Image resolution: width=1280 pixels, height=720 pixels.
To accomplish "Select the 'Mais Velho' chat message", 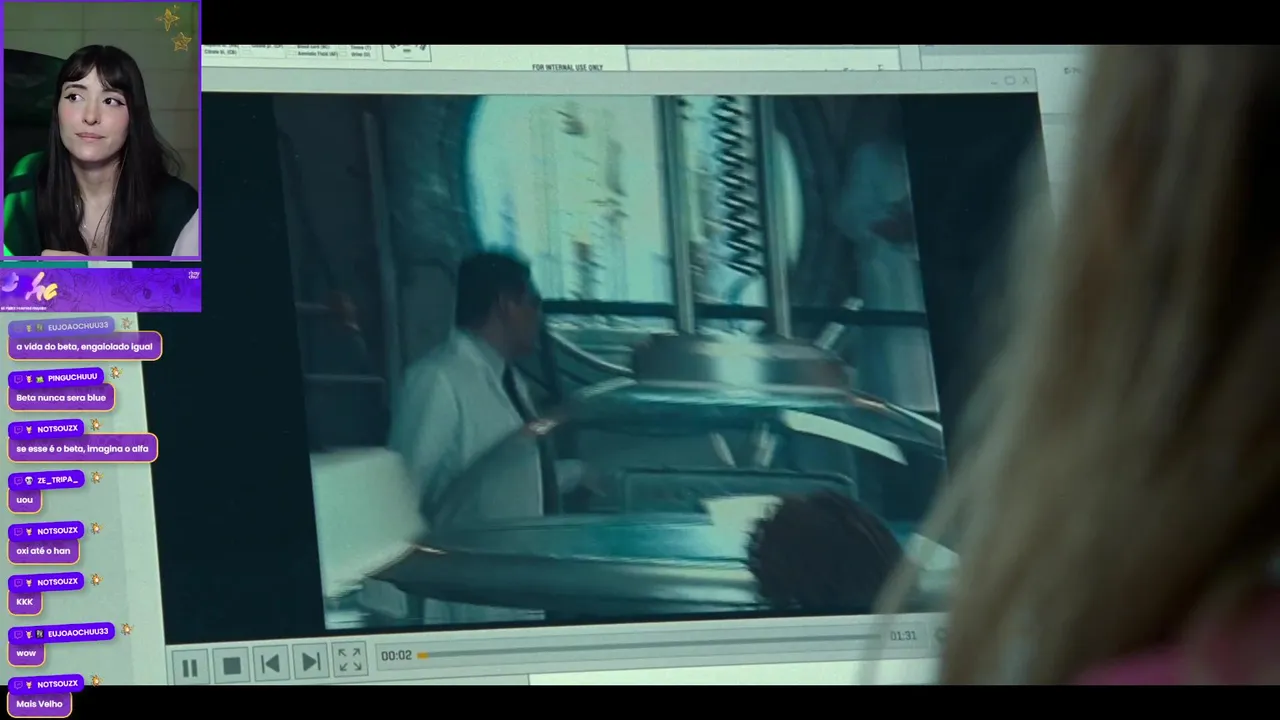I will [39, 703].
